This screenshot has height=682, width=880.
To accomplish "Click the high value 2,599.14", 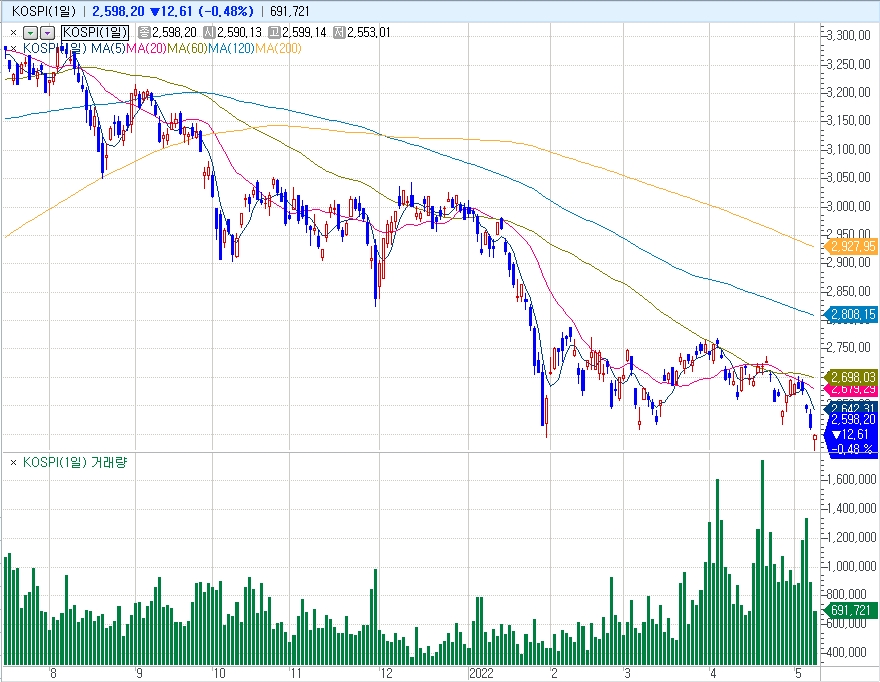I will [304, 33].
